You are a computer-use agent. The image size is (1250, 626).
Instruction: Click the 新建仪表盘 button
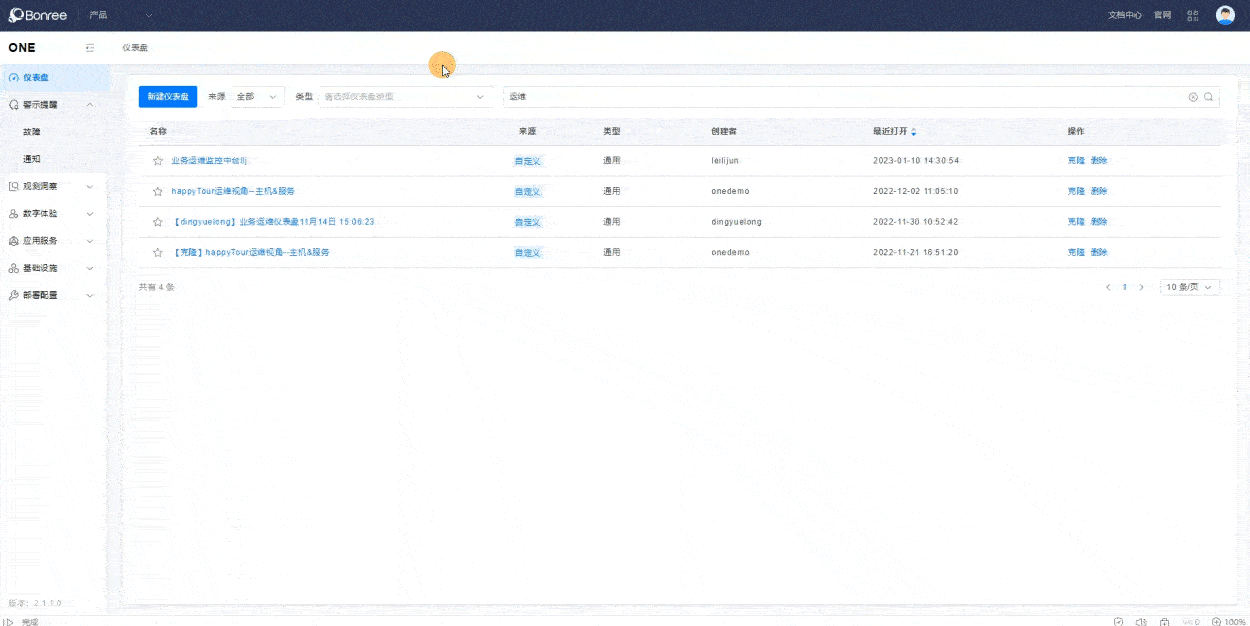168,97
